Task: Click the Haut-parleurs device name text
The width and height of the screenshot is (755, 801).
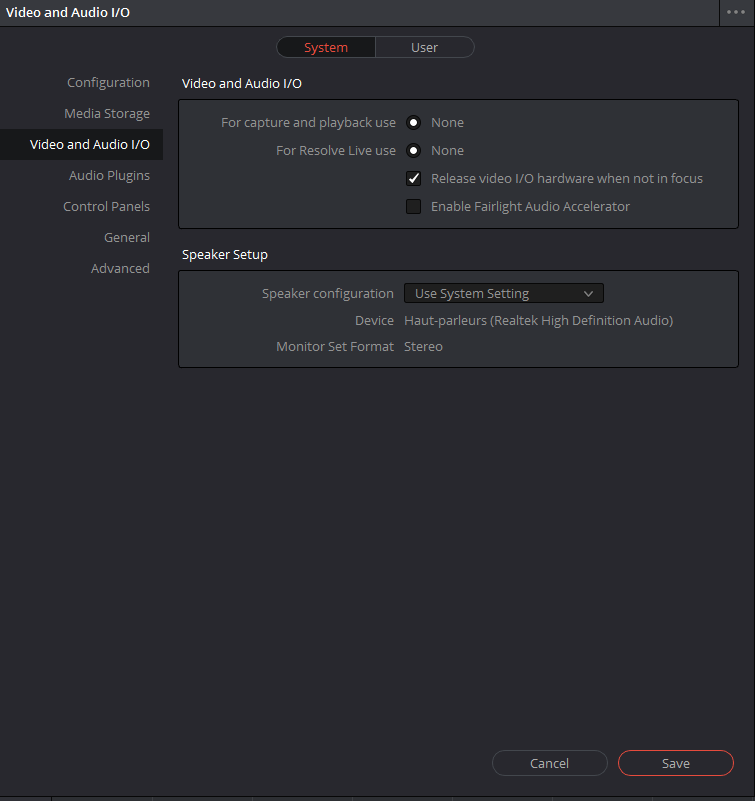Action: point(538,321)
